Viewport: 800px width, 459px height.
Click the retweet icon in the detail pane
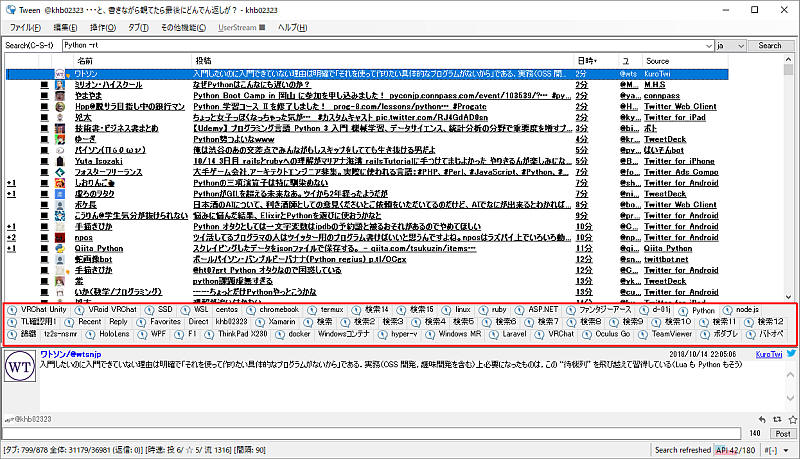pyautogui.click(x=777, y=419)
